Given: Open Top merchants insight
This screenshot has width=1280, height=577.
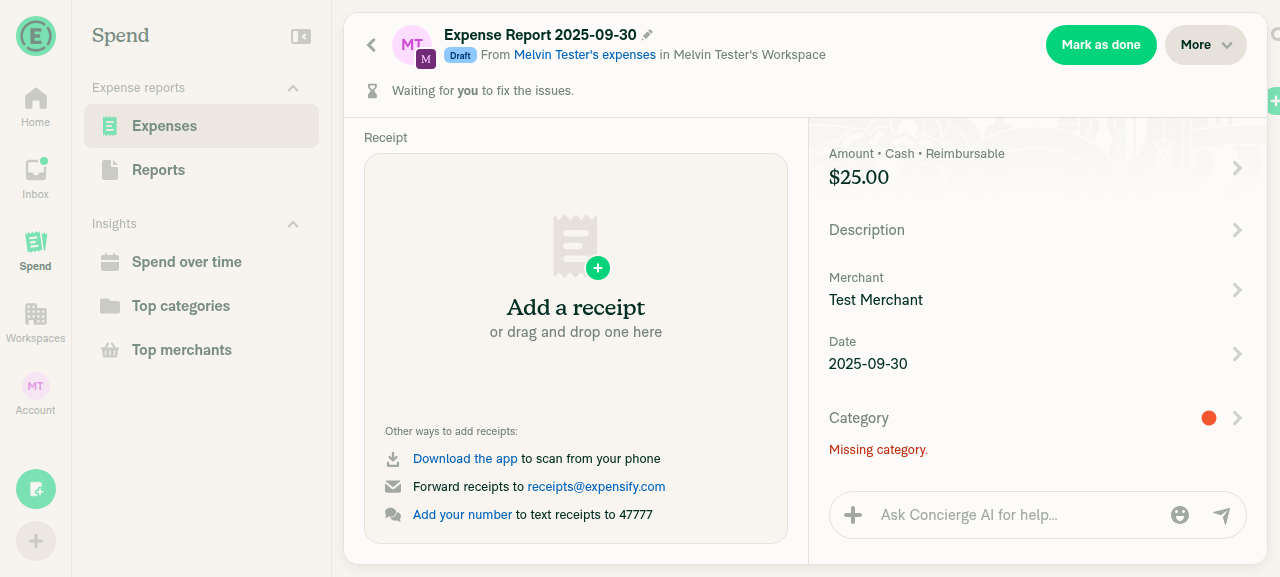Looking at the screenshot, I should click(201, 350).
